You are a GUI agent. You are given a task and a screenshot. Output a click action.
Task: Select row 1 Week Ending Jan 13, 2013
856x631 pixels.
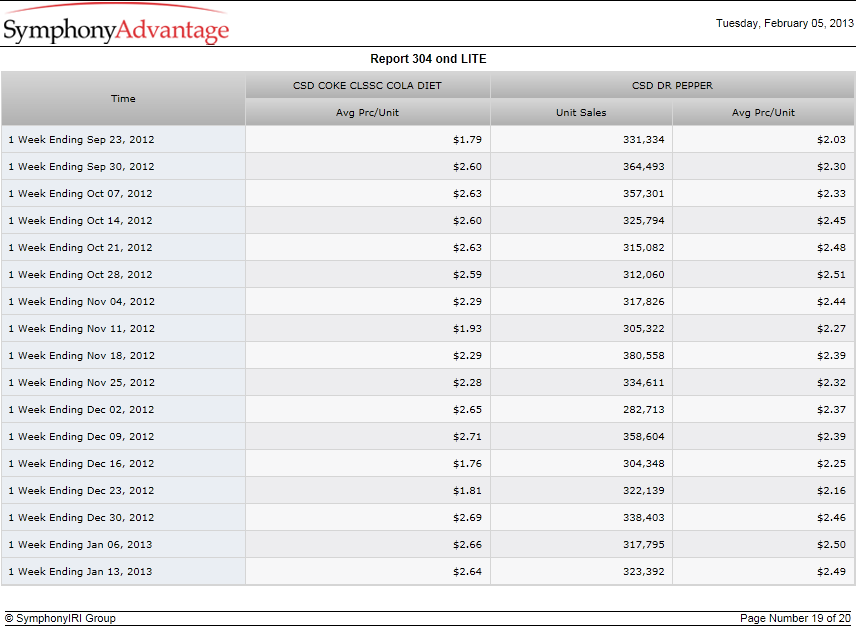click(x=428, y=572)
